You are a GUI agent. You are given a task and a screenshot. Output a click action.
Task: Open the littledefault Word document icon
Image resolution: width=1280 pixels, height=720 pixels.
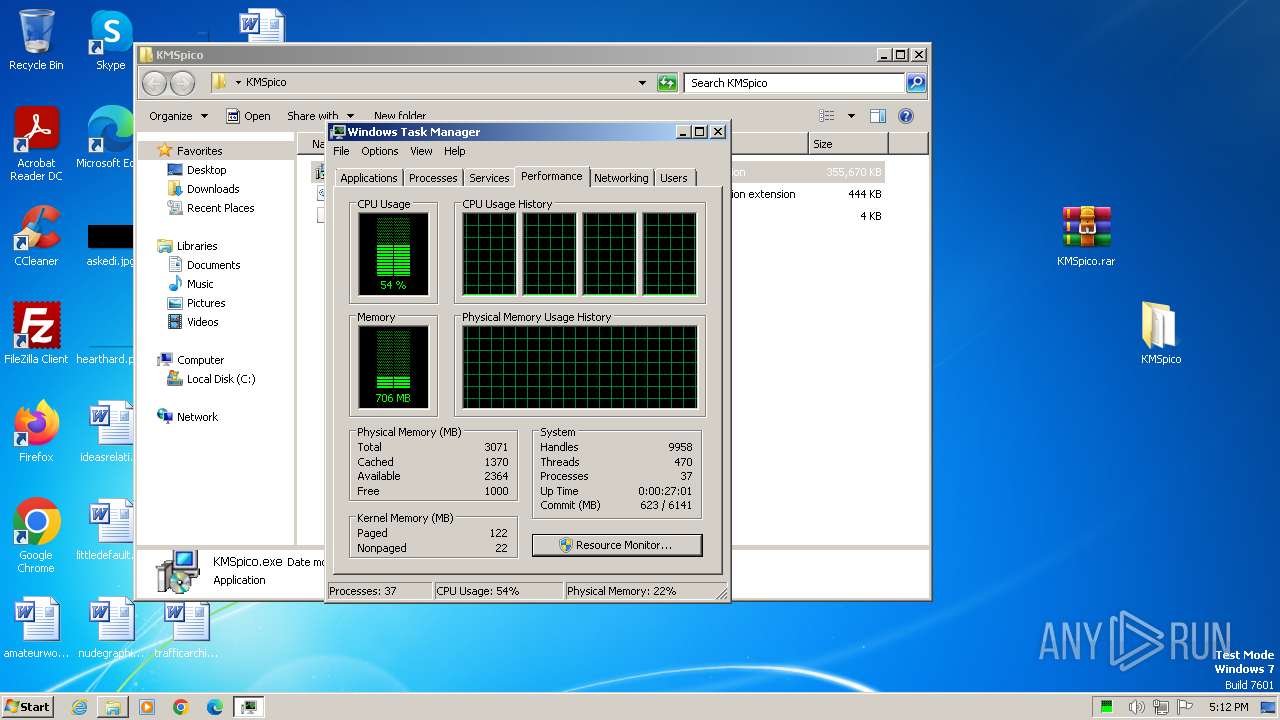point(110,529)
